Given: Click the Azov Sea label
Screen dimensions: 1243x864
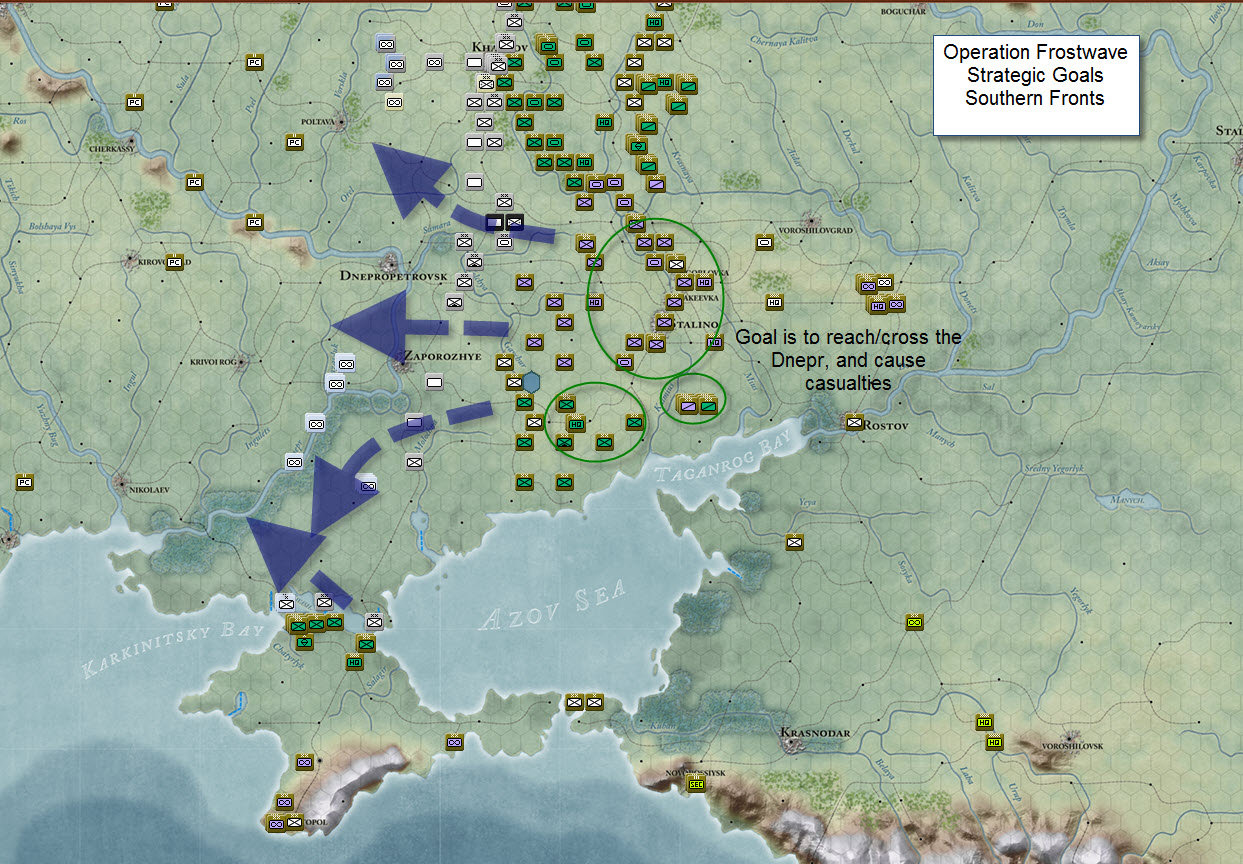Looking at the screenshot, I should 554,605.
